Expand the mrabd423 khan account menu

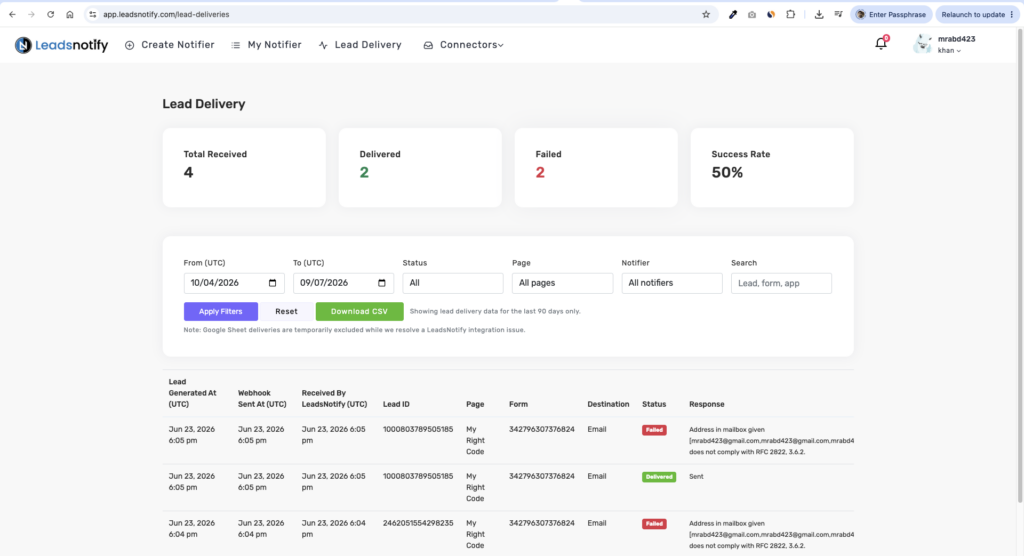pyautogui.click(x=956, y=44)
